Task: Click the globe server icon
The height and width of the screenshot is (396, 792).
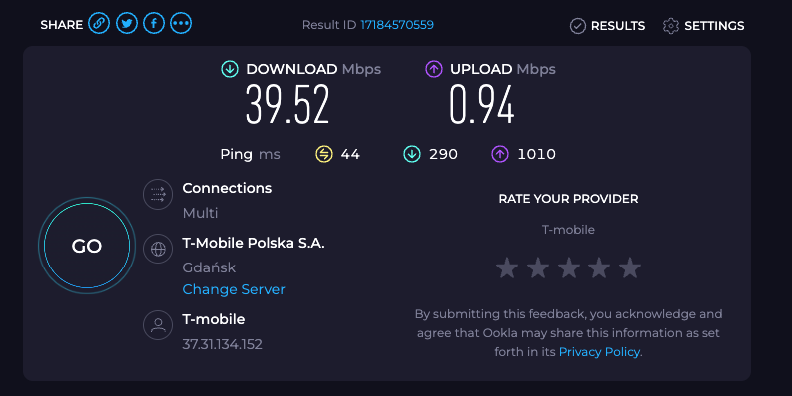Action: (x=158, y=249)
